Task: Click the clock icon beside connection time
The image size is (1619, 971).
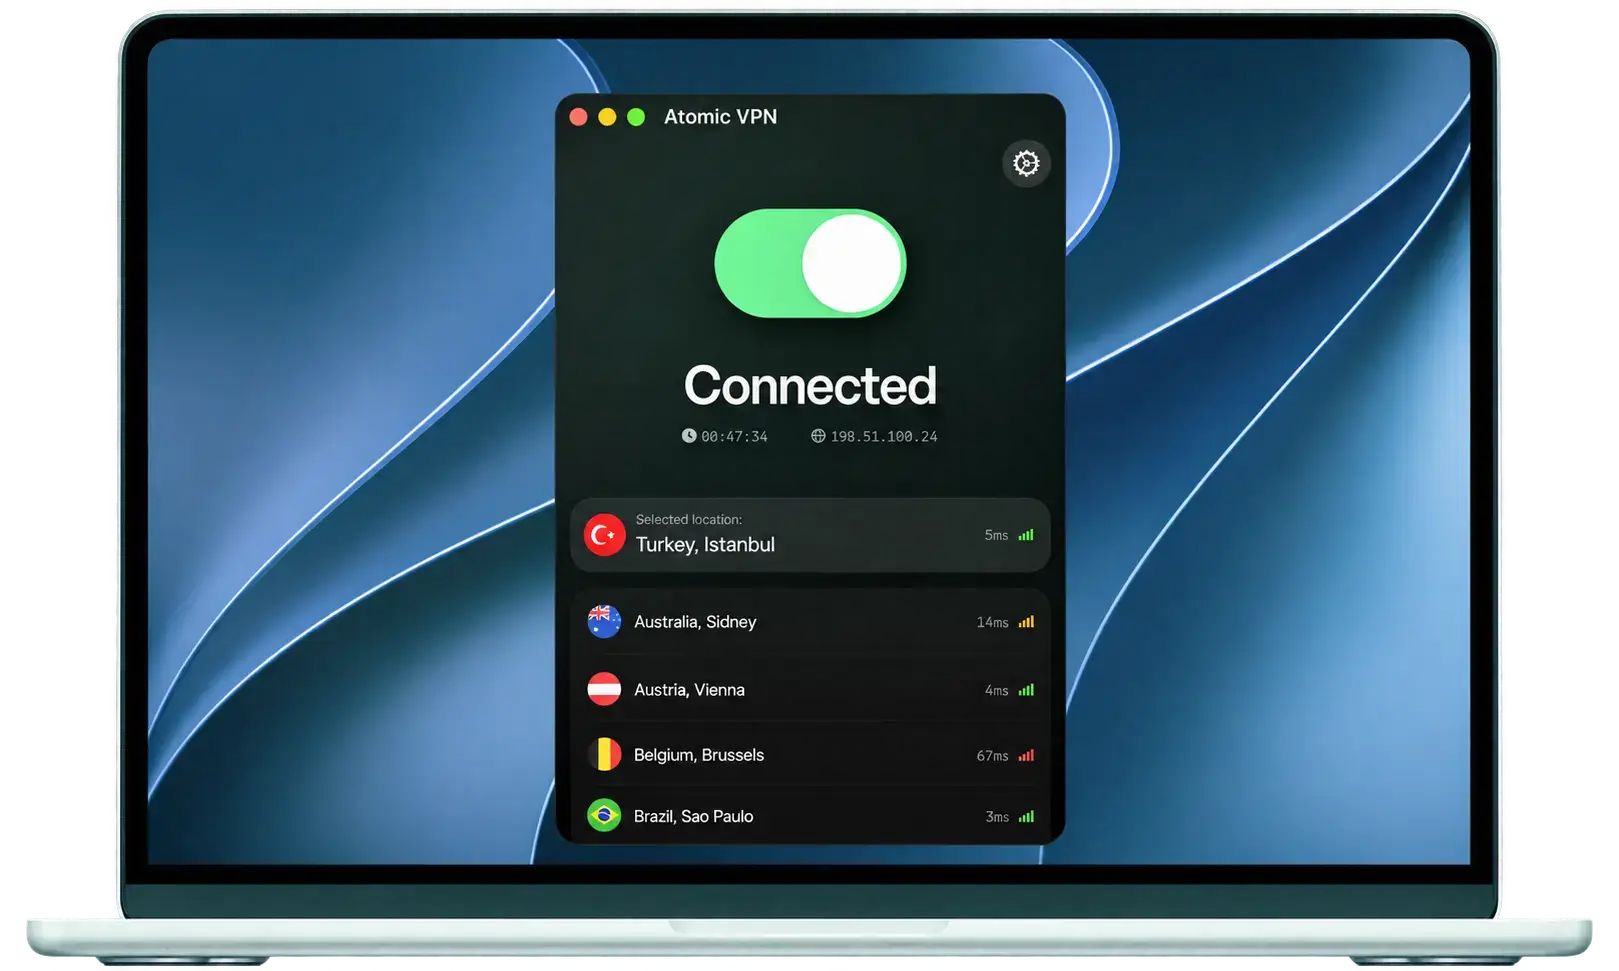Action: pos(689,435)
